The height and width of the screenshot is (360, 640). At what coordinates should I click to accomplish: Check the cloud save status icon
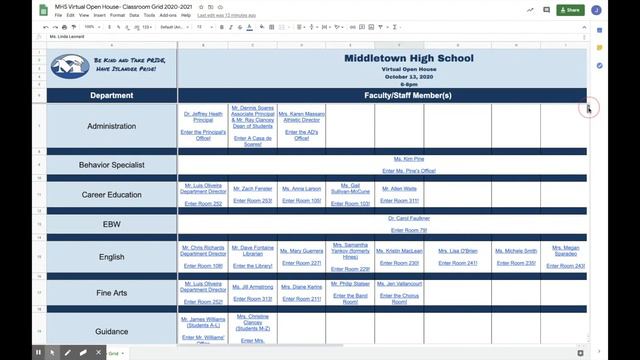pyautogui.click(x=220, y=7)
